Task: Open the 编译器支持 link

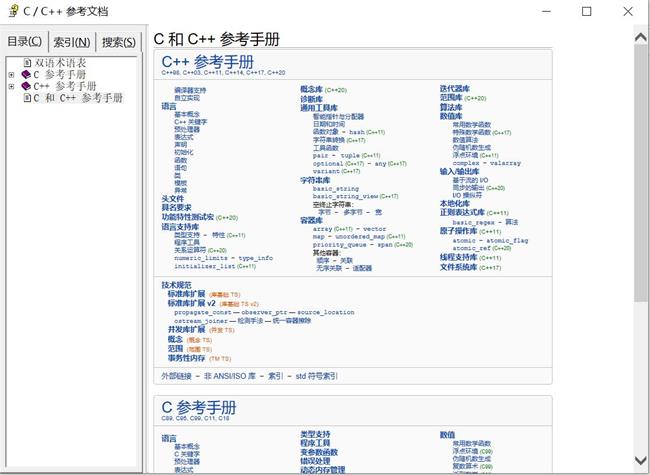Action: [190, 90]
